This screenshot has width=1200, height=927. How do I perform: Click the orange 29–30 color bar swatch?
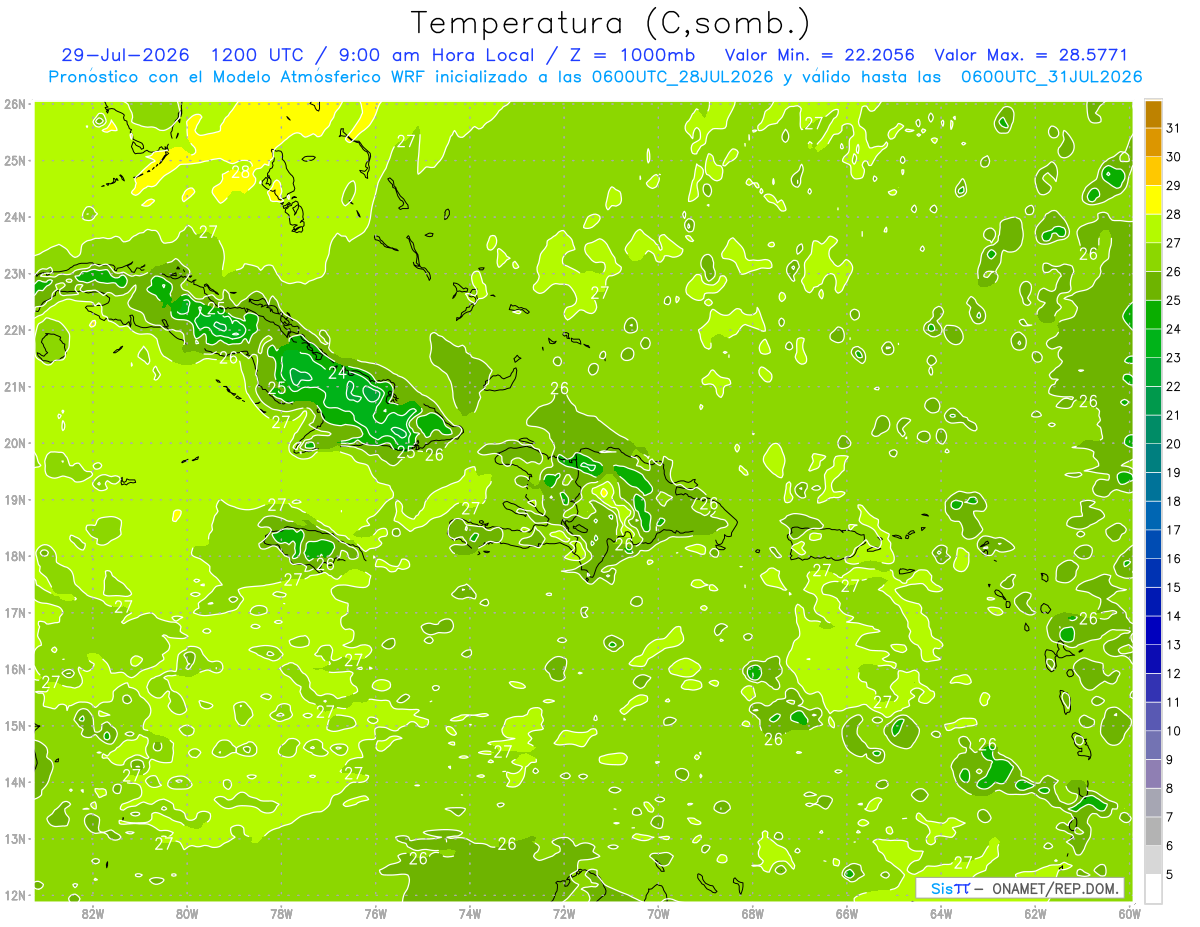coord(1153,171)
